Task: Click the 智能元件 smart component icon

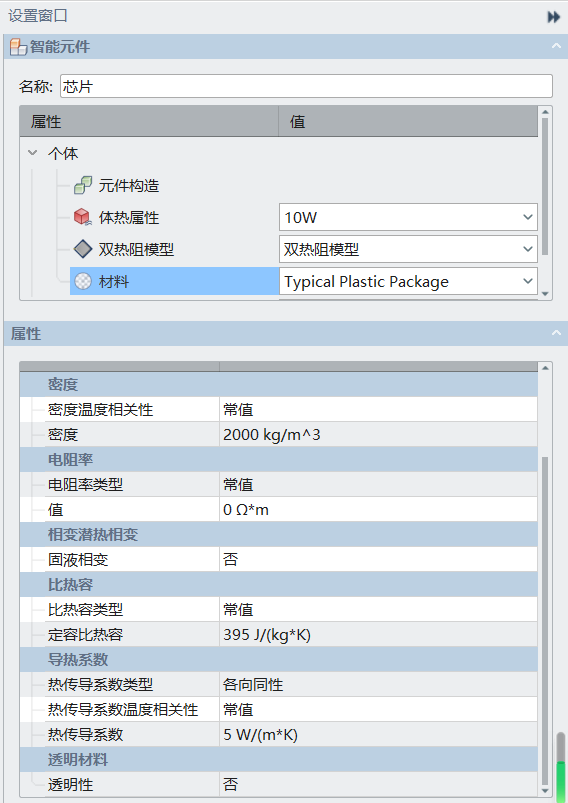Action: [18, 47]
